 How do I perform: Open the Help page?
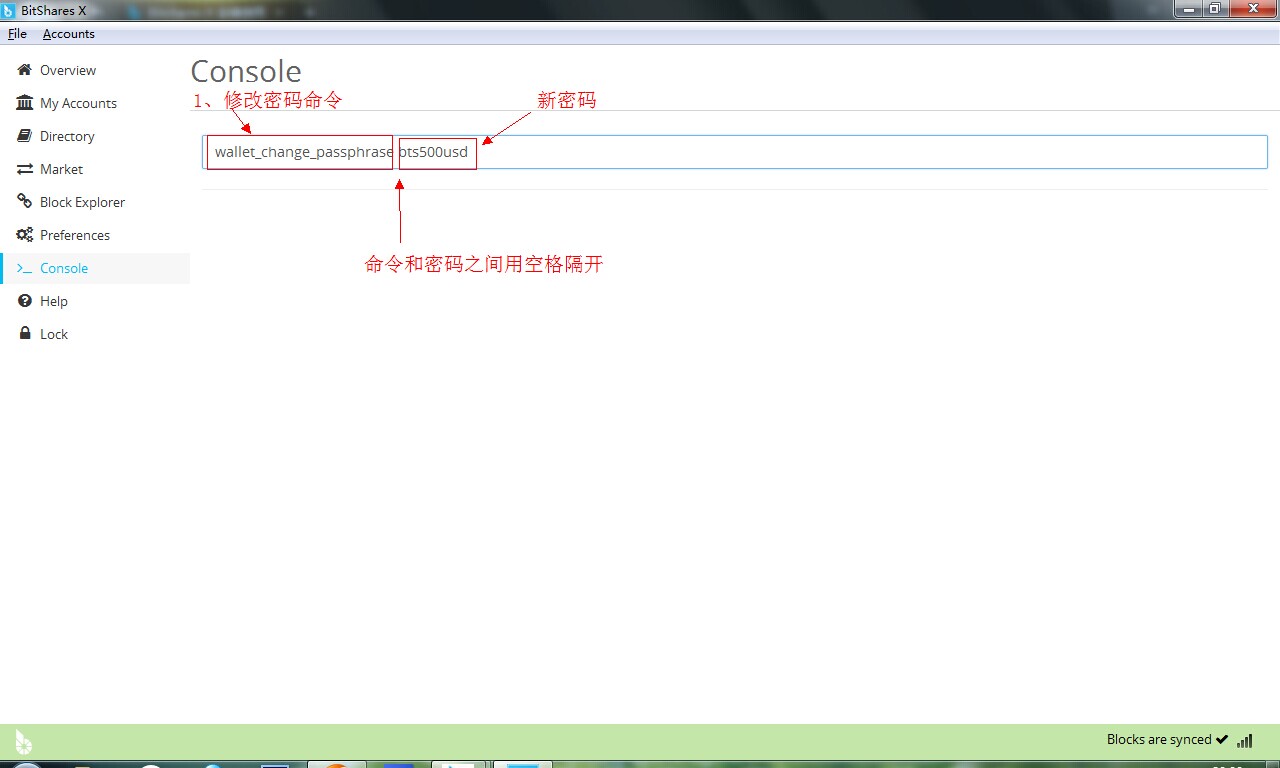coord(54,301)
